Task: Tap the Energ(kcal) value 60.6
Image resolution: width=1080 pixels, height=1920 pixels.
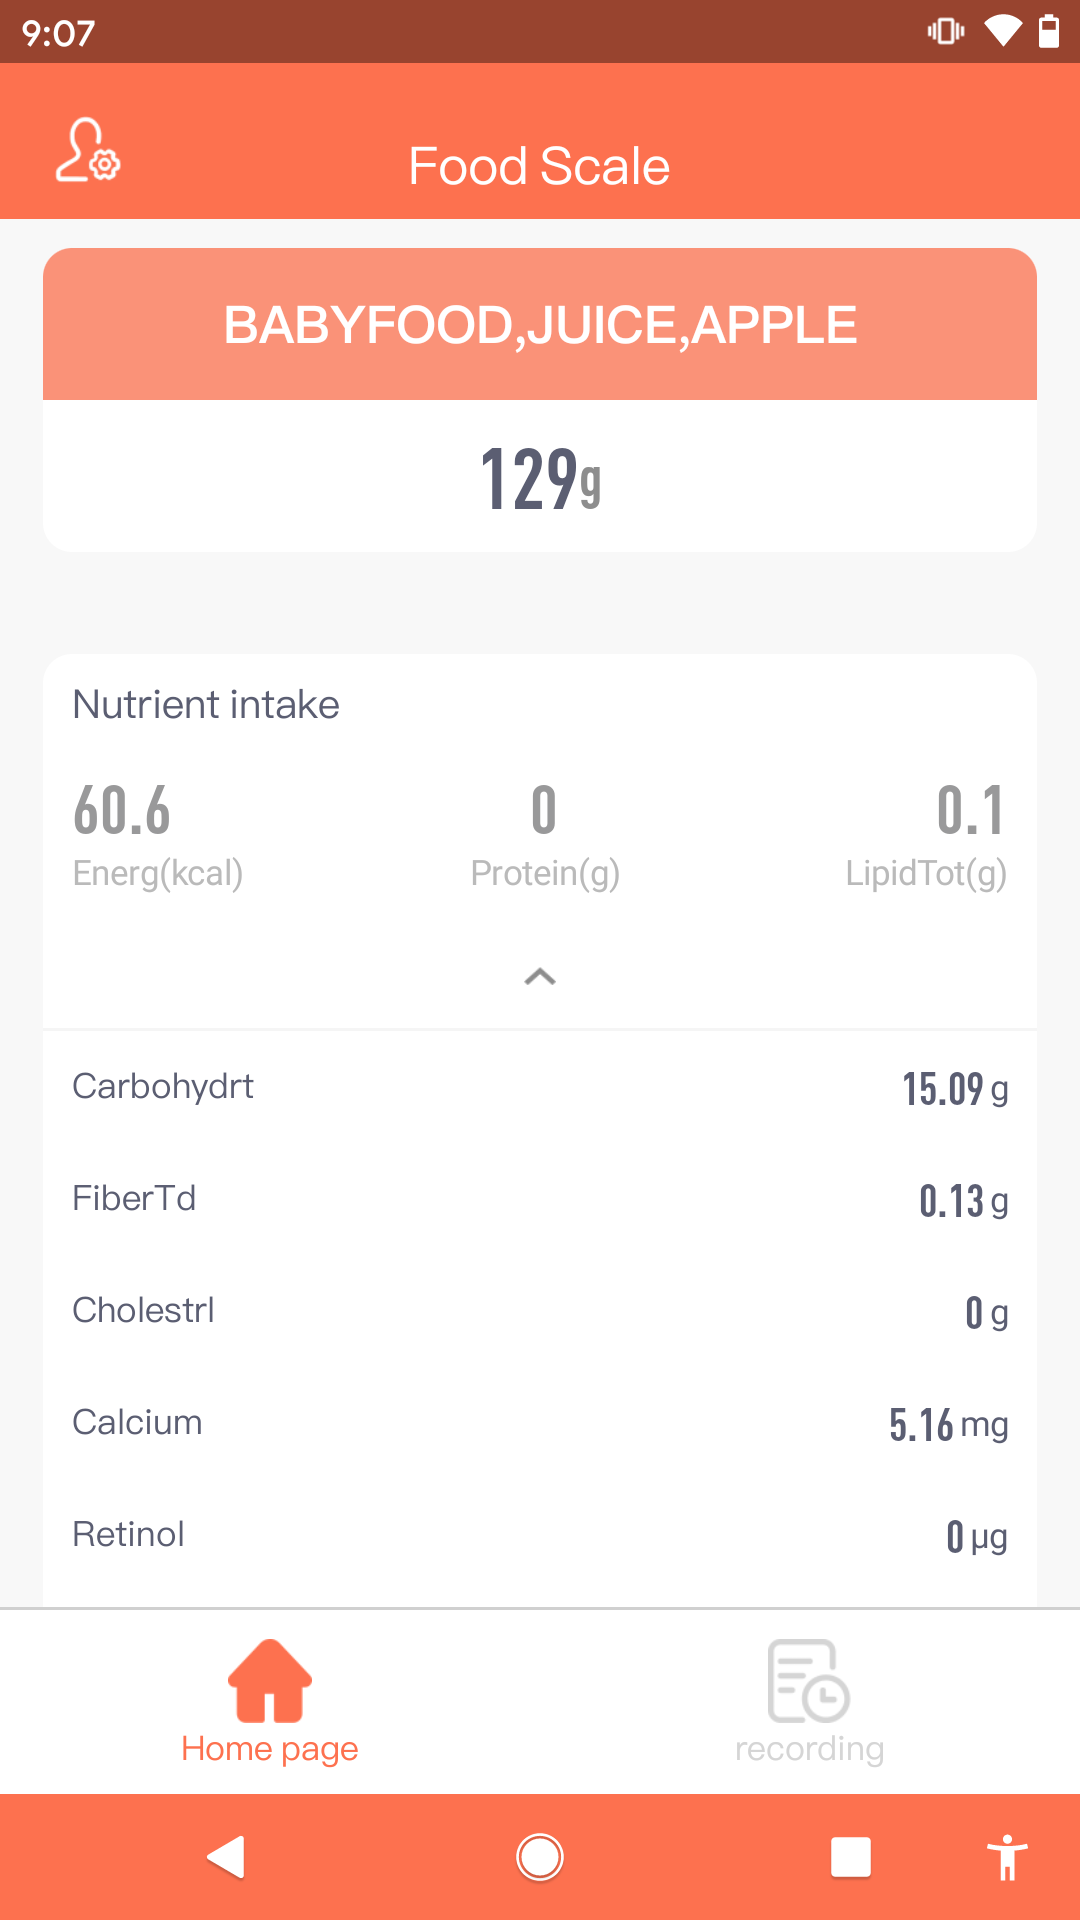Action: point(122,810)
